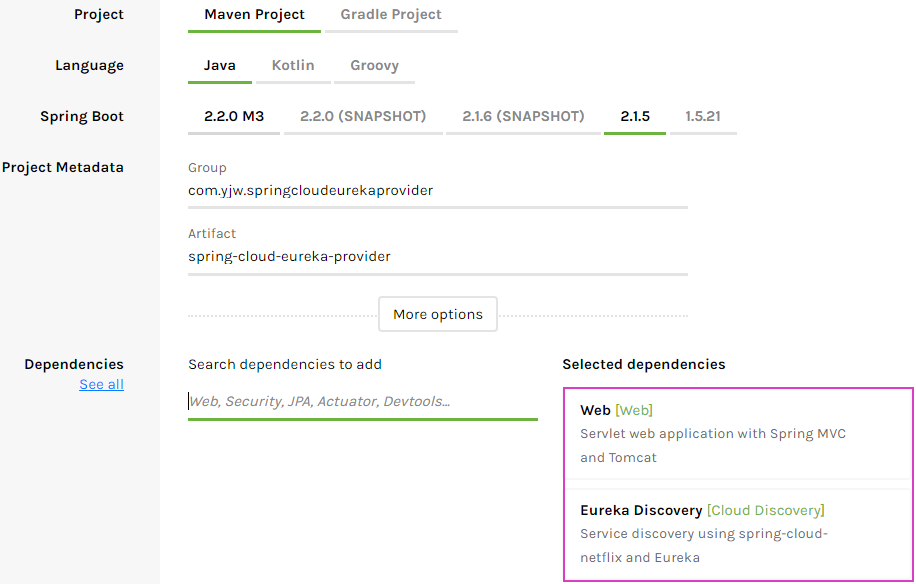Click the Selected dependencies heading
The width and height of the screenshot is (916, 584).
tap(644, 364)
